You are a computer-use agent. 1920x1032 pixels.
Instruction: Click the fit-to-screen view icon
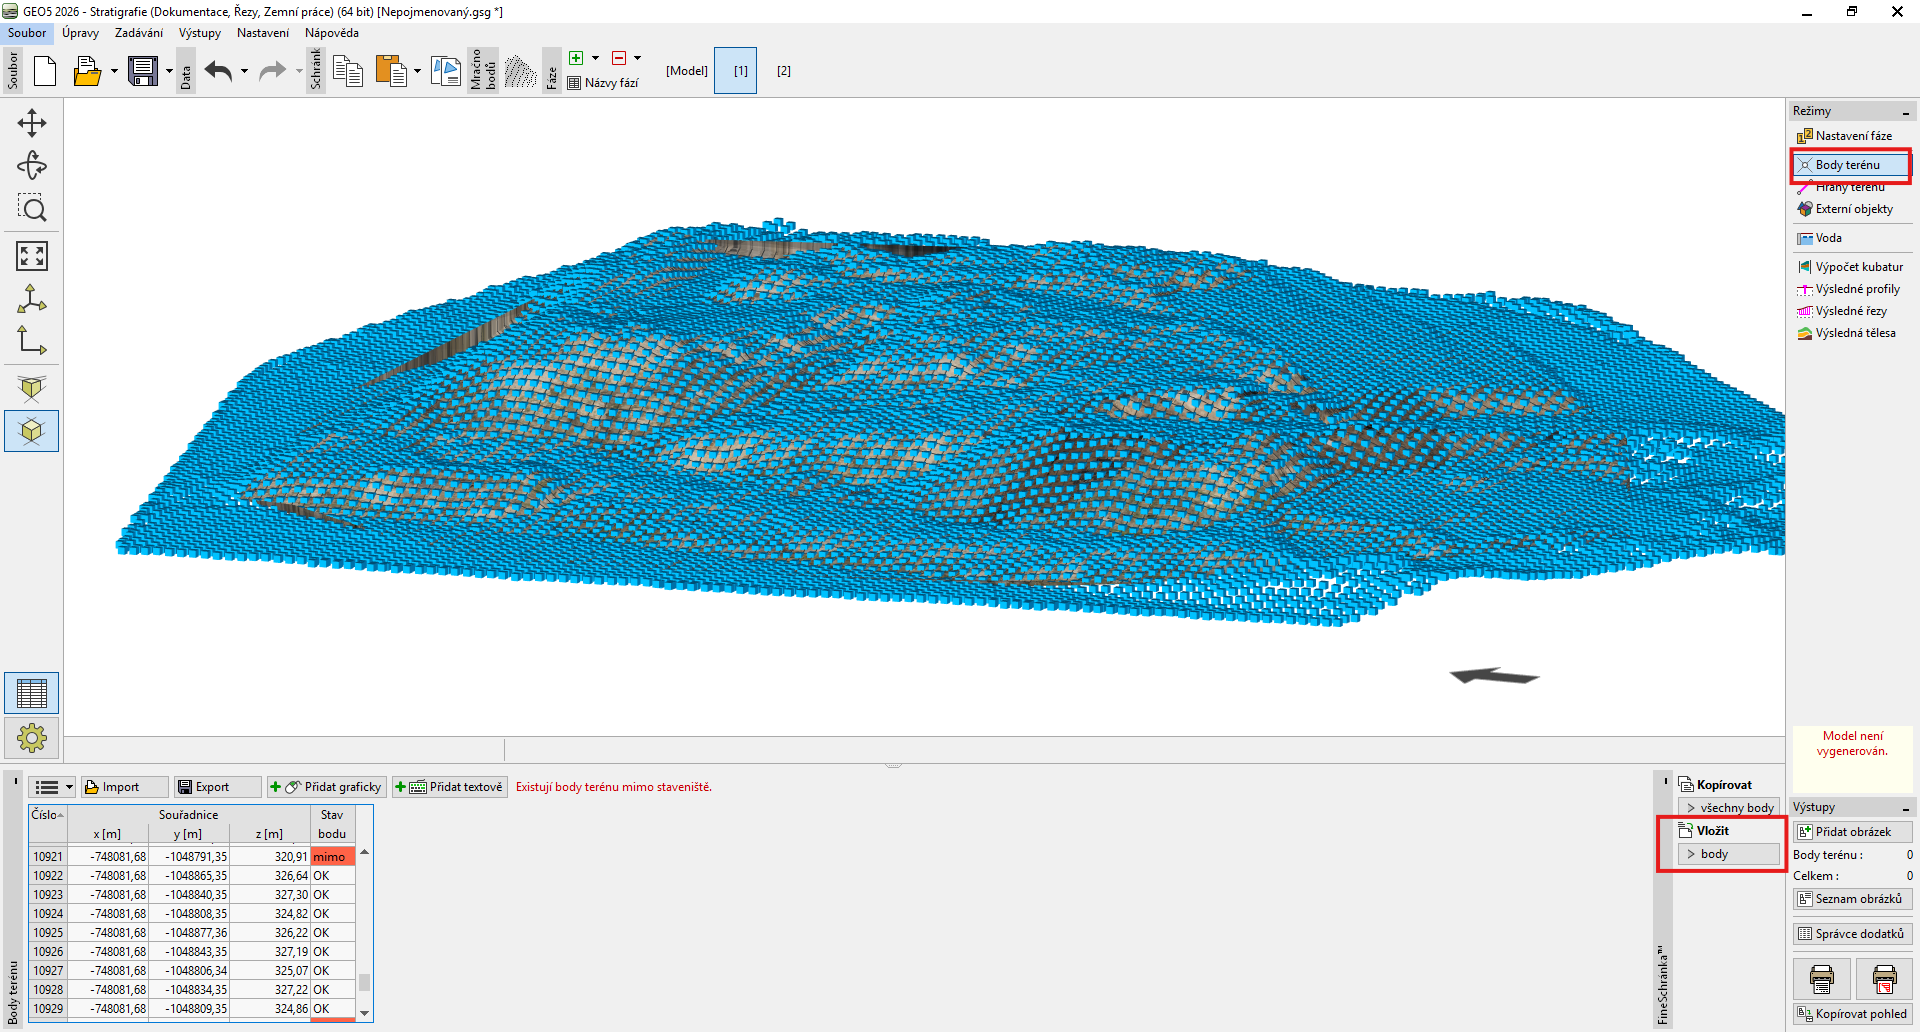point(32,256)
